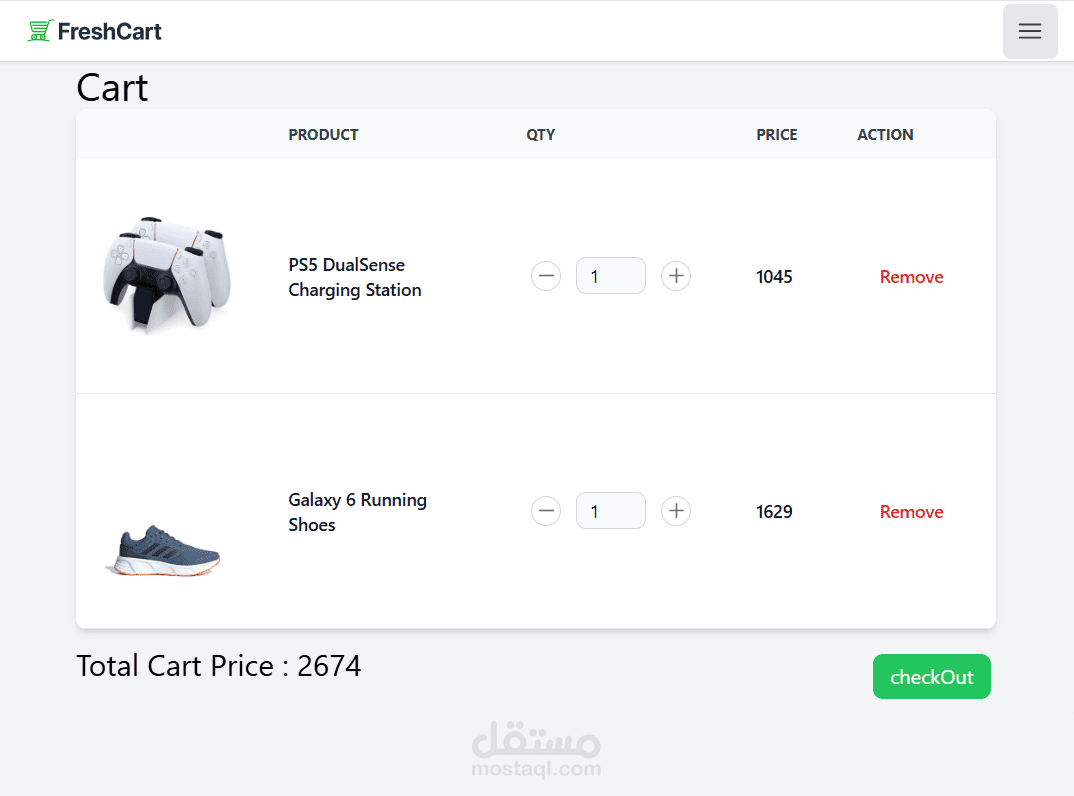Click the PS5 DualSense Charging Station title
Image resolution: width=1074 pixels, height=796 pixels.
(354, 277)
